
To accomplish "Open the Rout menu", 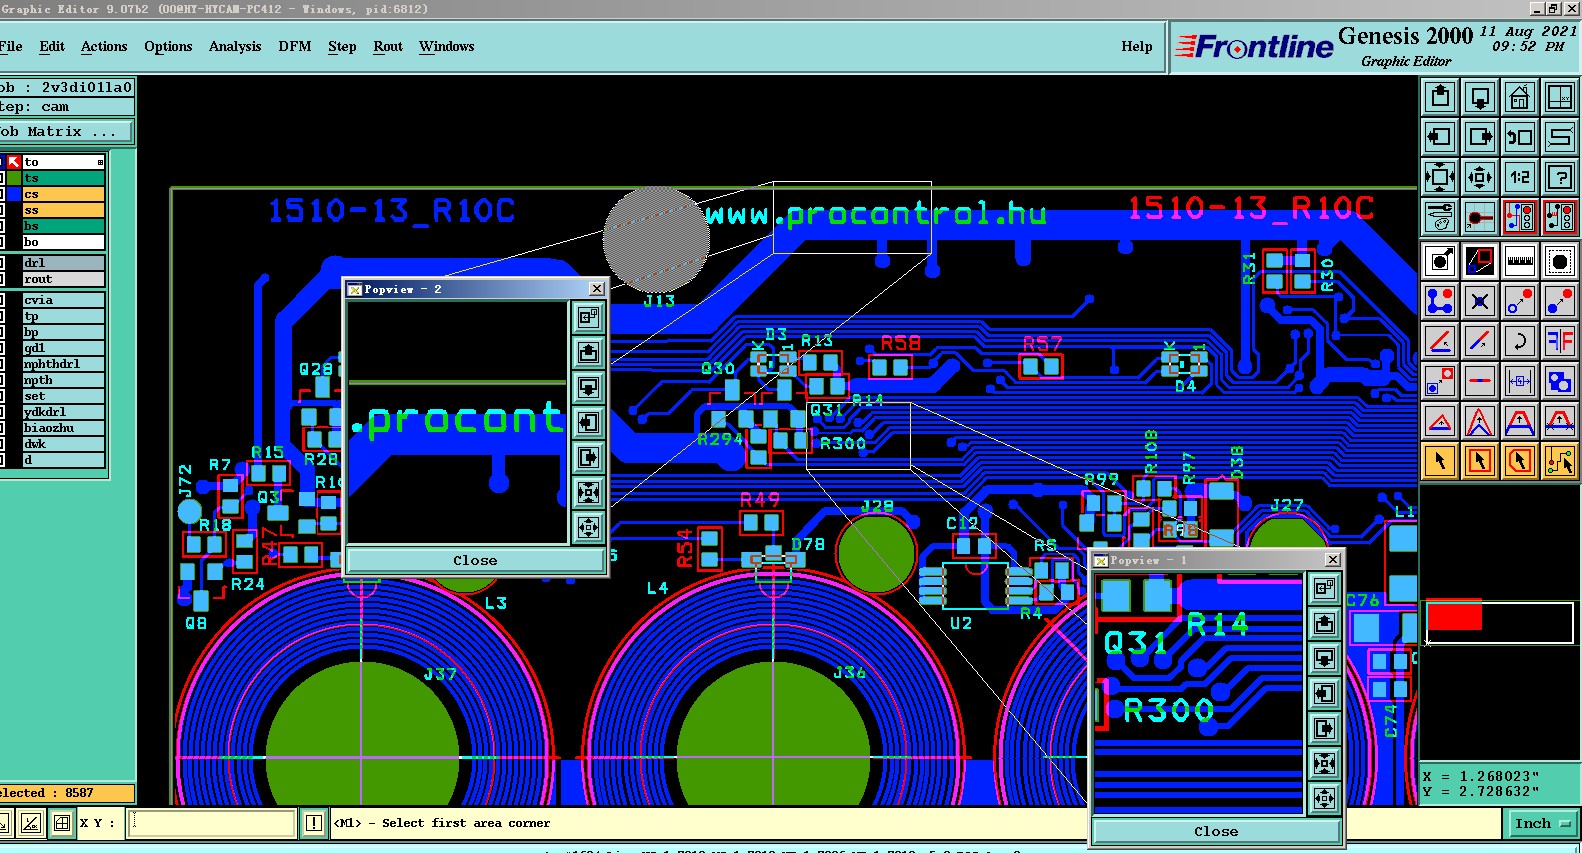I will 388,46.
